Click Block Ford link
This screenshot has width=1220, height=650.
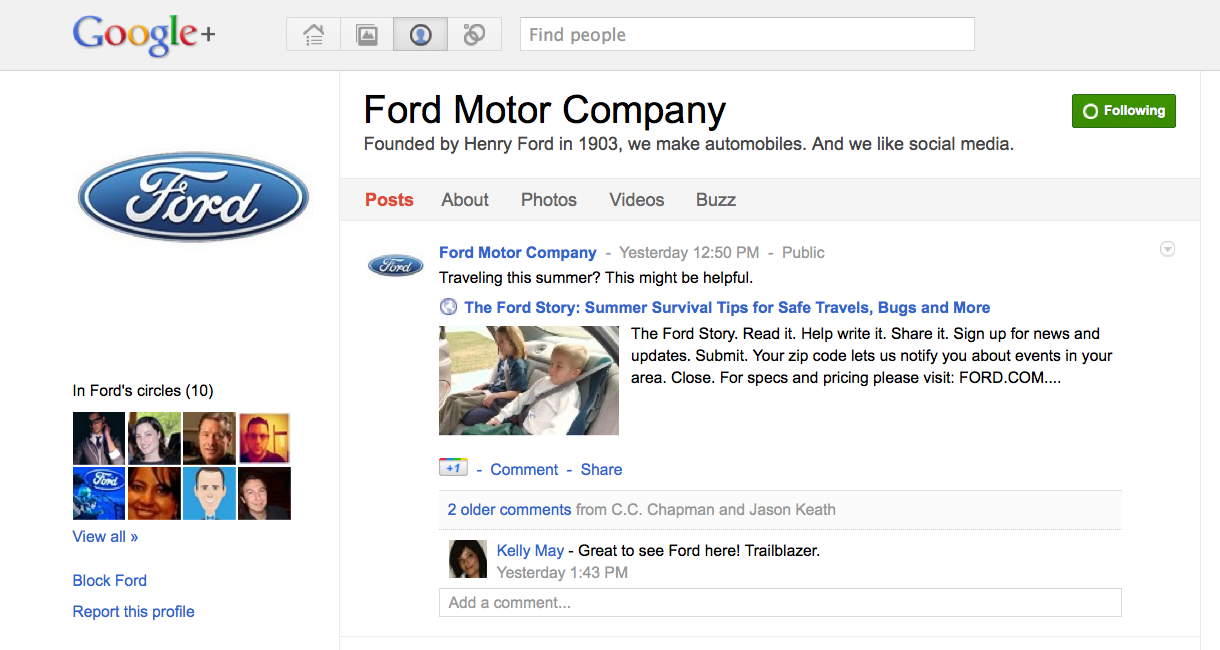pyautogui.click(x=109, y=580)
